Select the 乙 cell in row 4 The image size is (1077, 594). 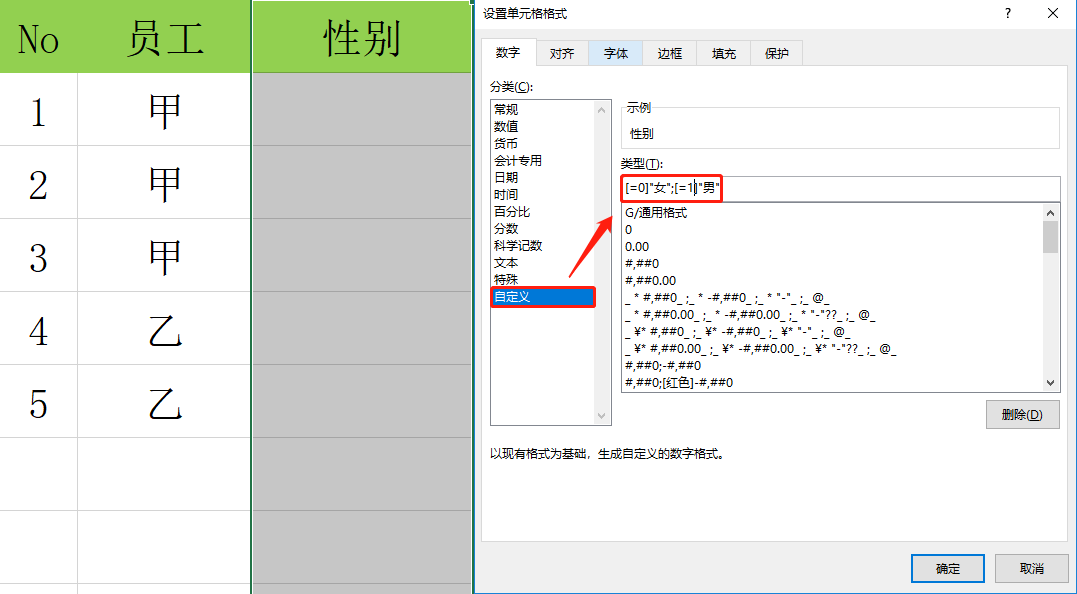pyautogui.click(x=164, y=328)
